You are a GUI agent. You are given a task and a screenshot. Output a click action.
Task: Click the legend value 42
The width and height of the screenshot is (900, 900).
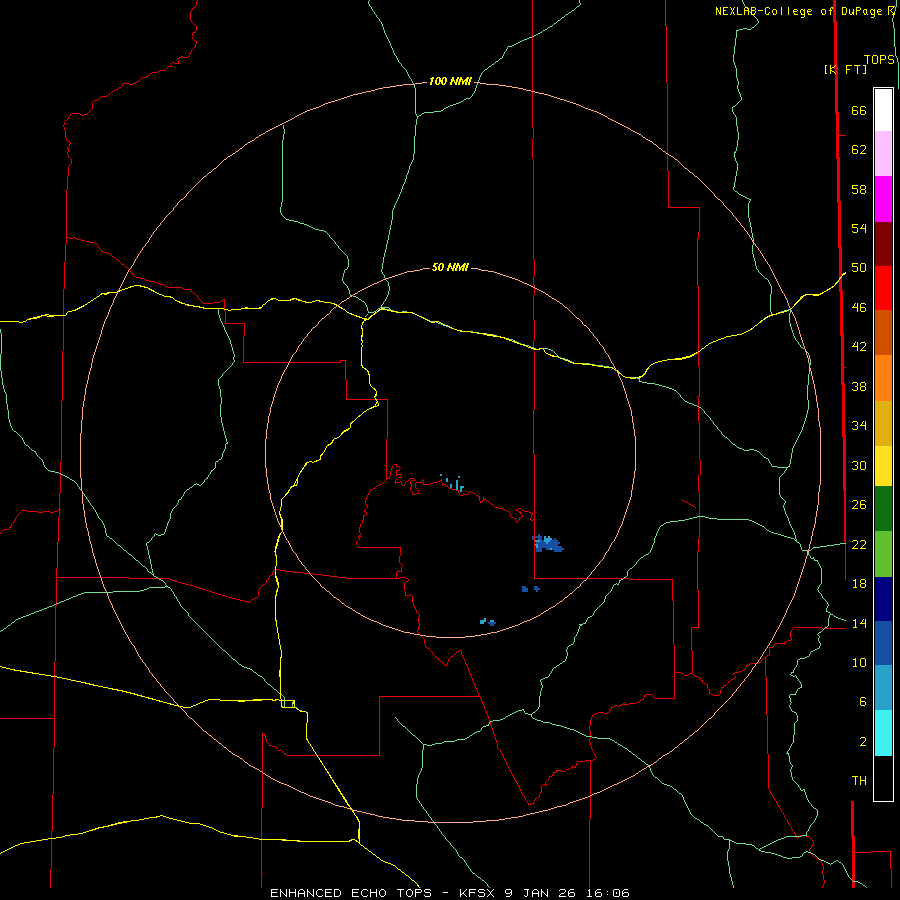[859, 347]
